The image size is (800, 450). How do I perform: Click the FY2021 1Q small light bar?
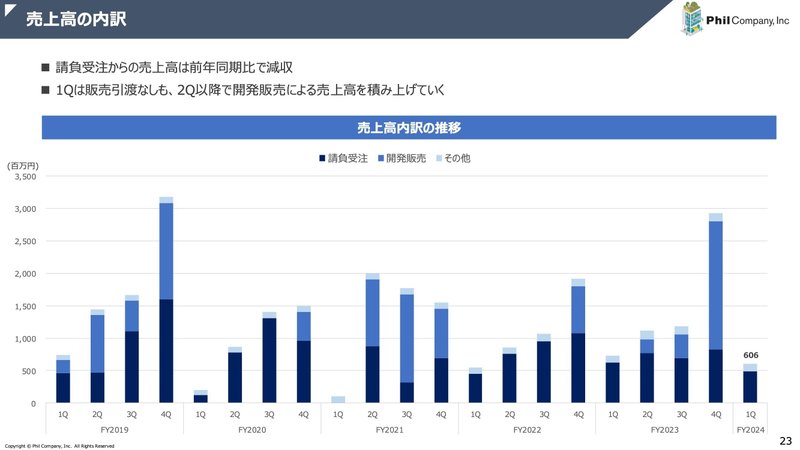[x=338, y=399]
